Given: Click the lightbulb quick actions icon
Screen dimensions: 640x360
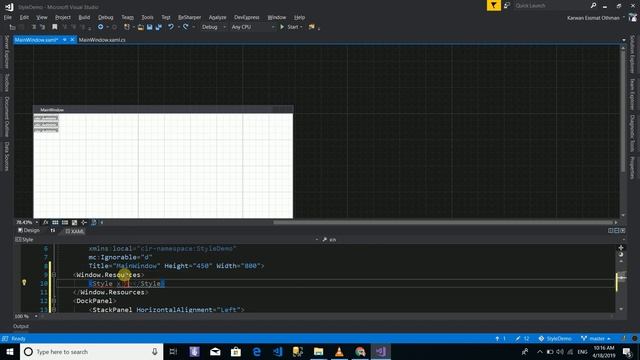Looking at the screenshot, I should pyautogui.click(x=24, y=282).
